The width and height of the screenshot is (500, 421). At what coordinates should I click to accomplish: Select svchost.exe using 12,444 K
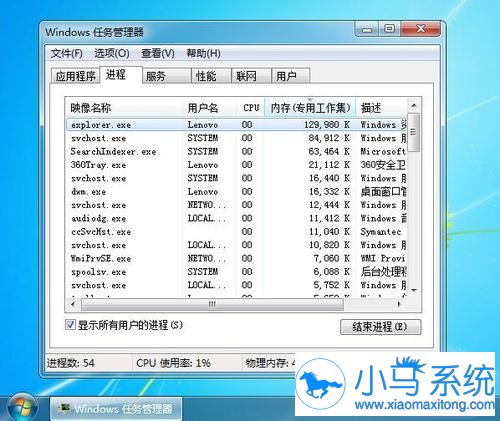236,205
